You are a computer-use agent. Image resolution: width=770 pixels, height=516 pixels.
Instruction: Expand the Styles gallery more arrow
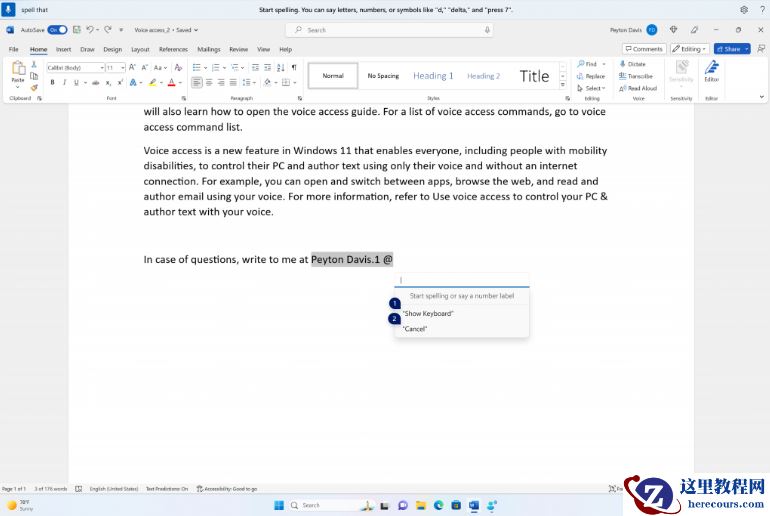pyautogui.click(x=563, y=85)
